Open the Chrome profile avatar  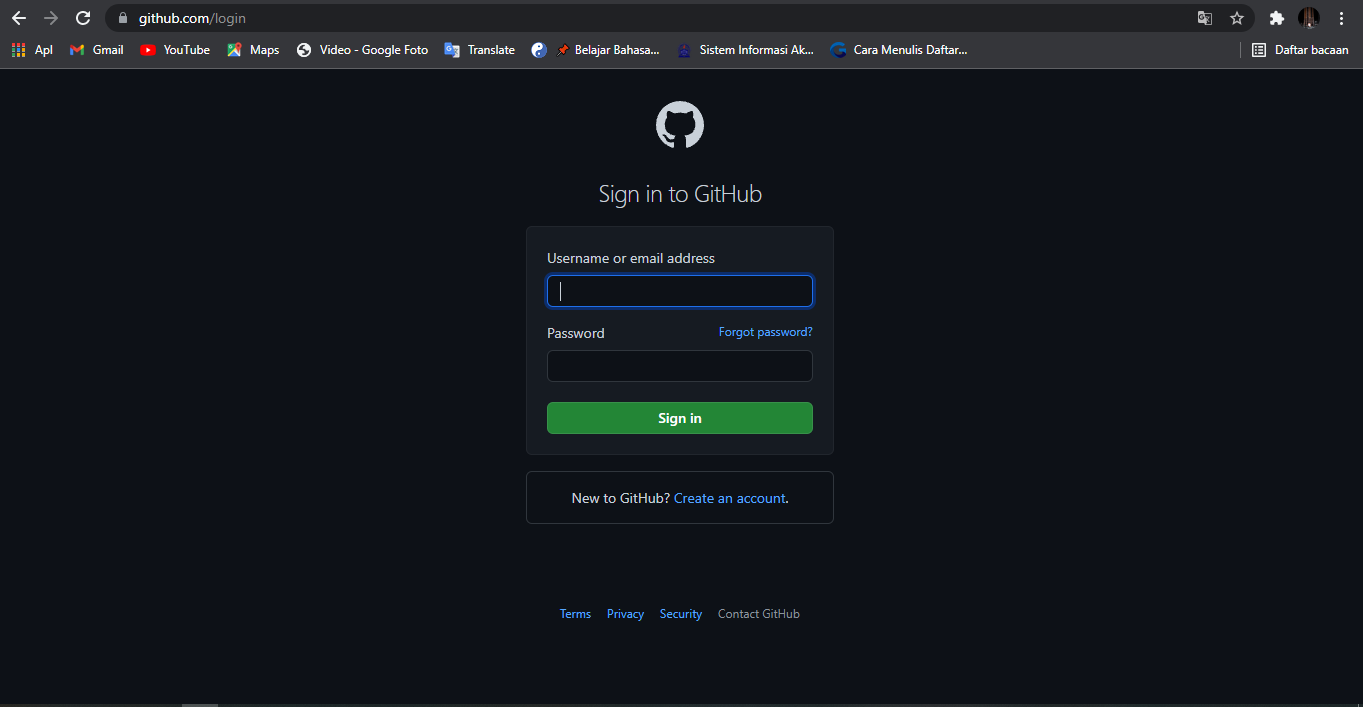tap(1309, 18)
